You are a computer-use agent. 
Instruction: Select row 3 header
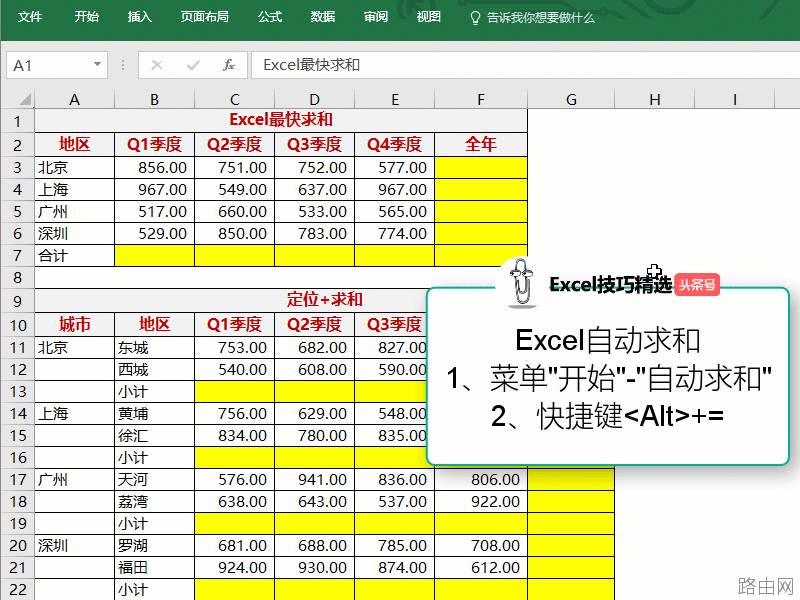point(18,167)
